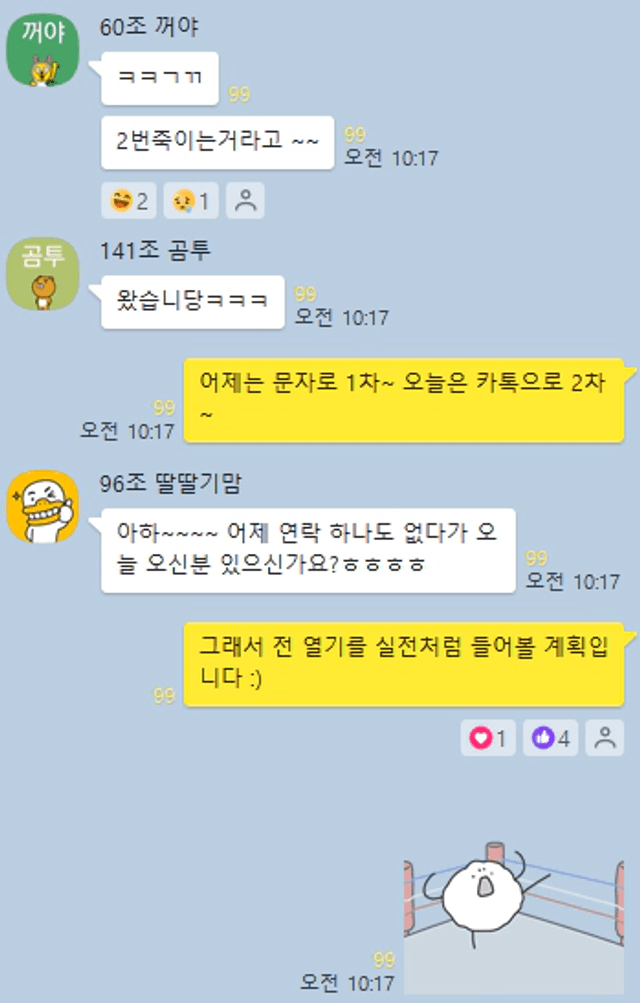Open 60조 꺼야's green profile avatar

(42, 50)
